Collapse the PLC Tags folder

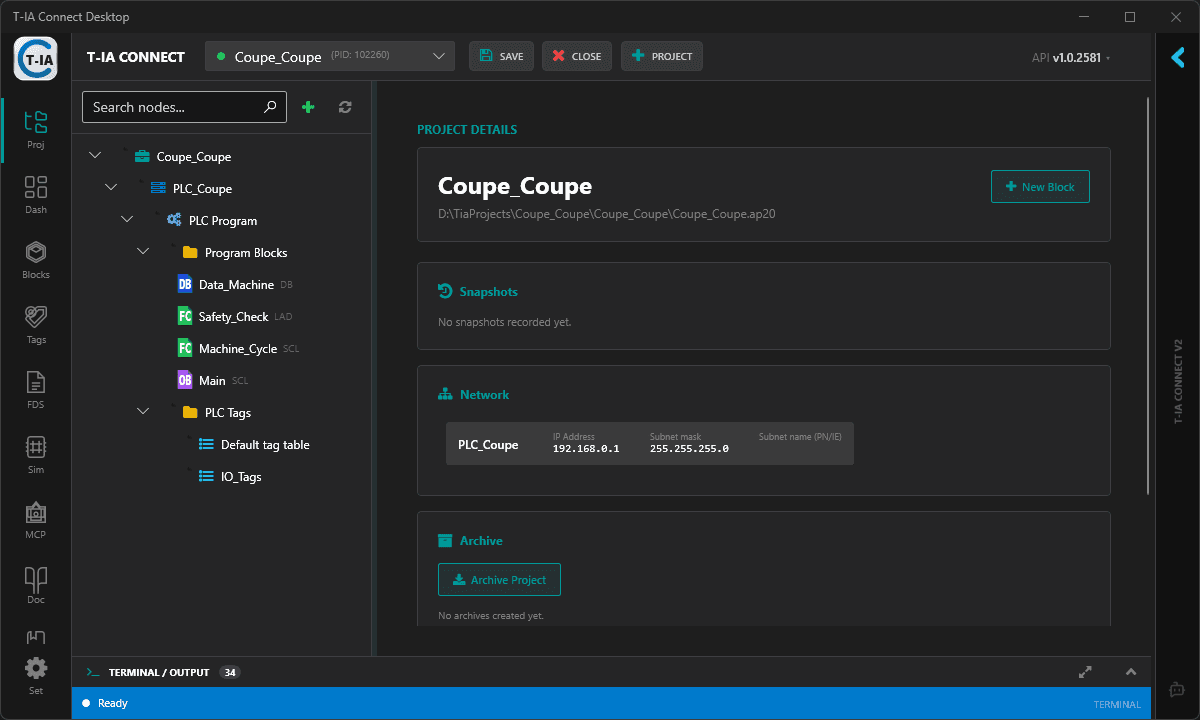(143, 412)
